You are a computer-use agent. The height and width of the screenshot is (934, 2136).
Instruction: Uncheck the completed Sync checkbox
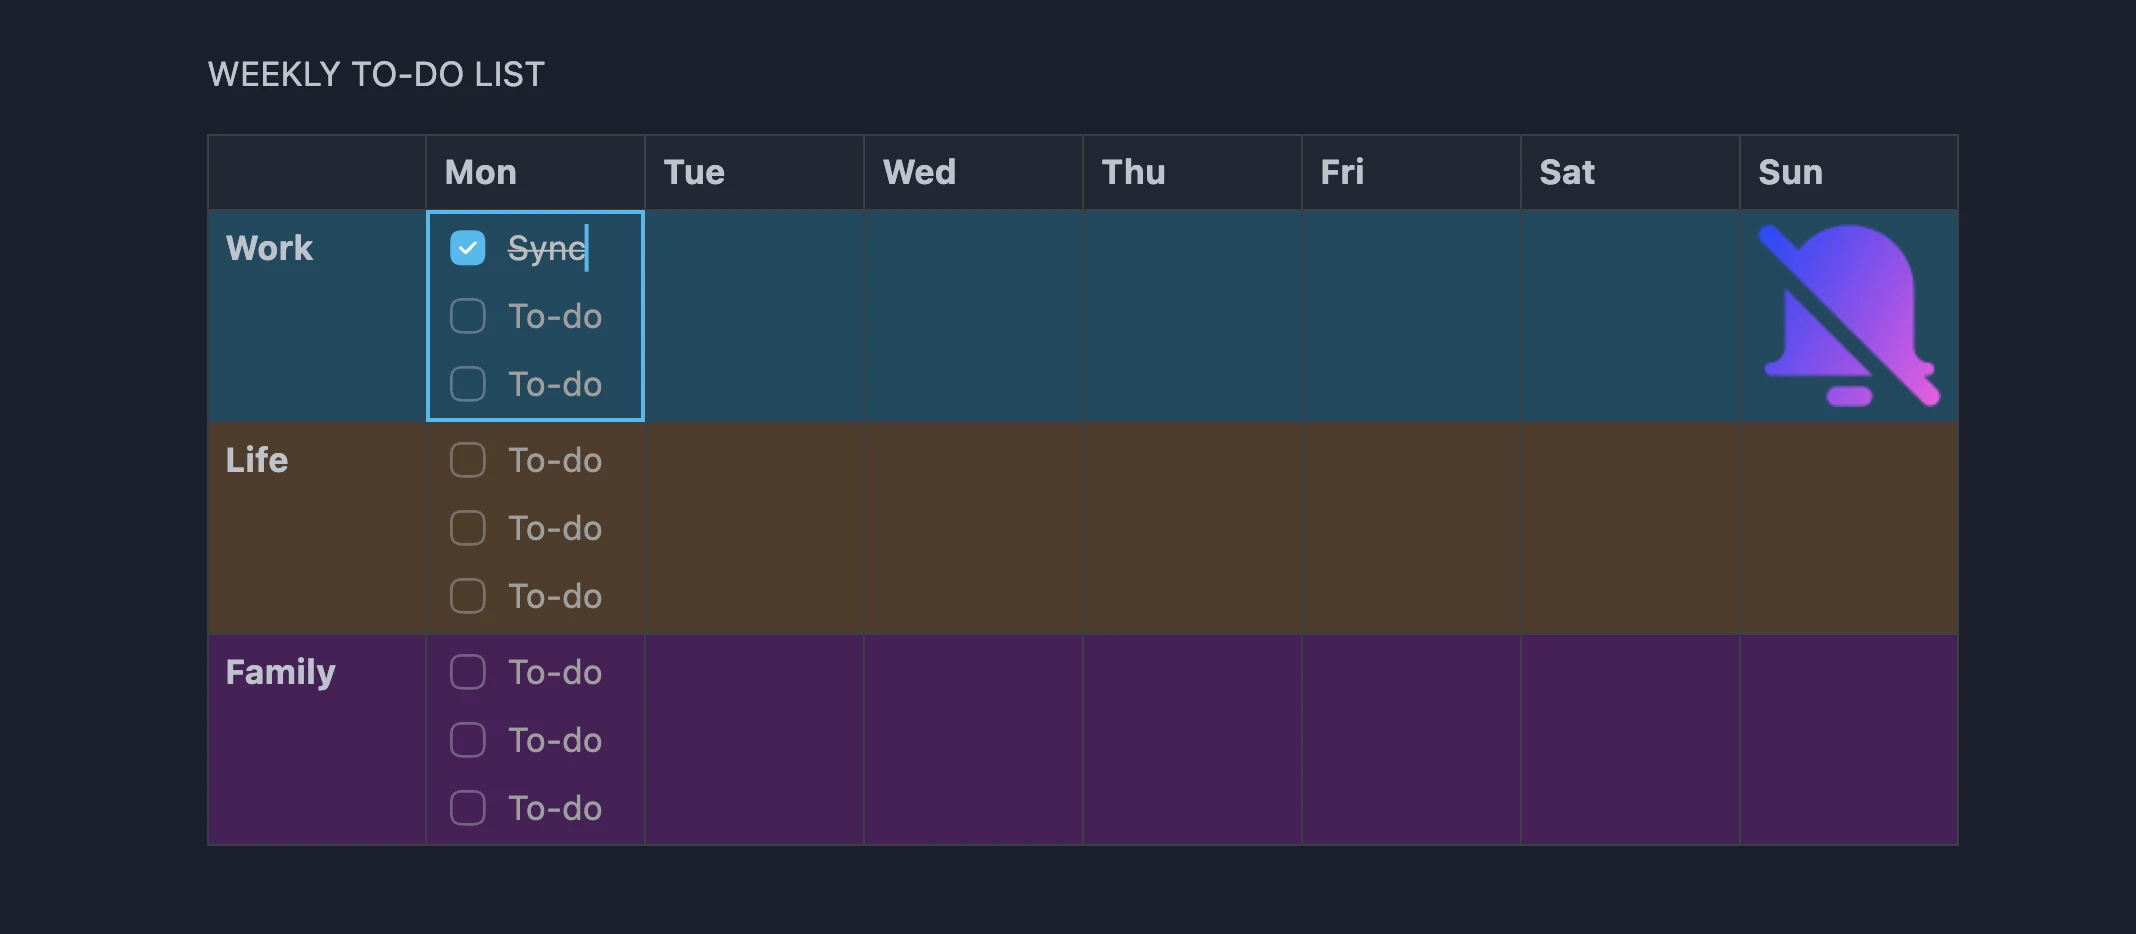coord(468,248)
